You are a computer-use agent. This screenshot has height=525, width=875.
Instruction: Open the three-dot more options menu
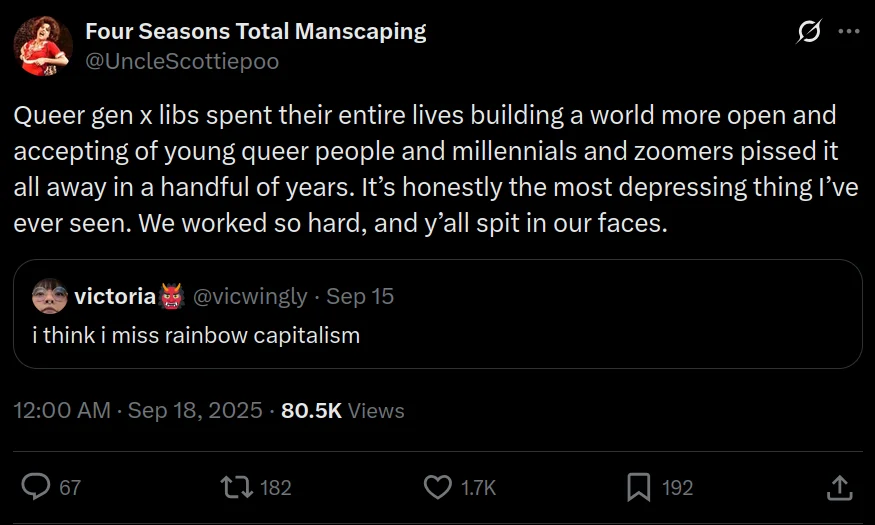(x=848, y=32)
